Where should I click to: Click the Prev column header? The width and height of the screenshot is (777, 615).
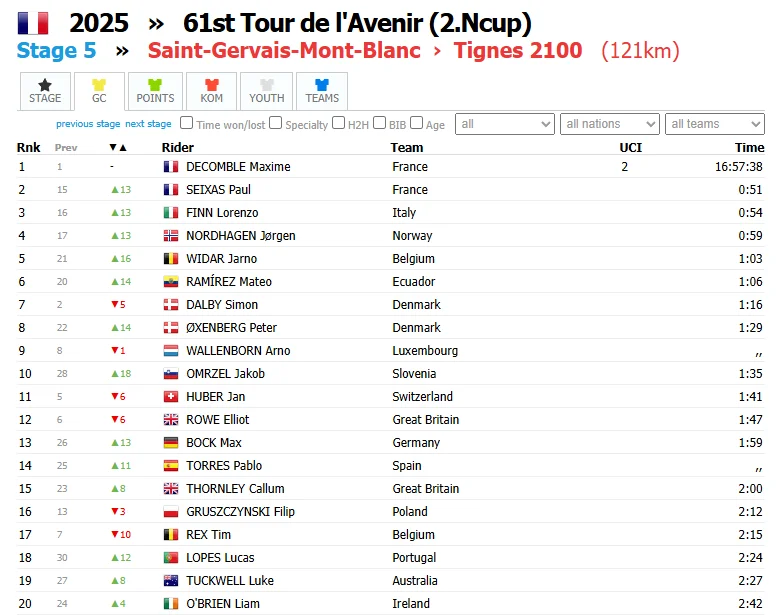tap(66, 148)
